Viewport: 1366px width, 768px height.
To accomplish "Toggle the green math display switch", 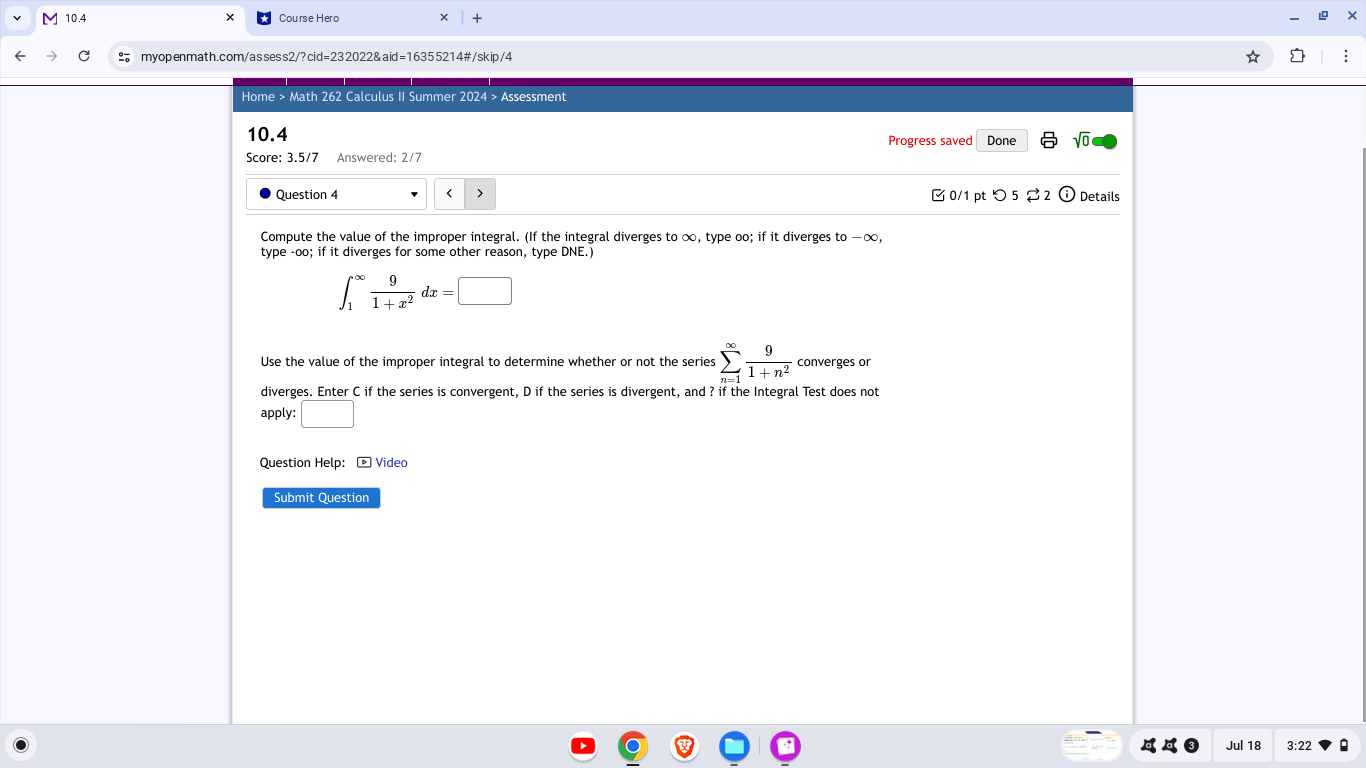I will pyautogui.click(x=1105, y=140).
